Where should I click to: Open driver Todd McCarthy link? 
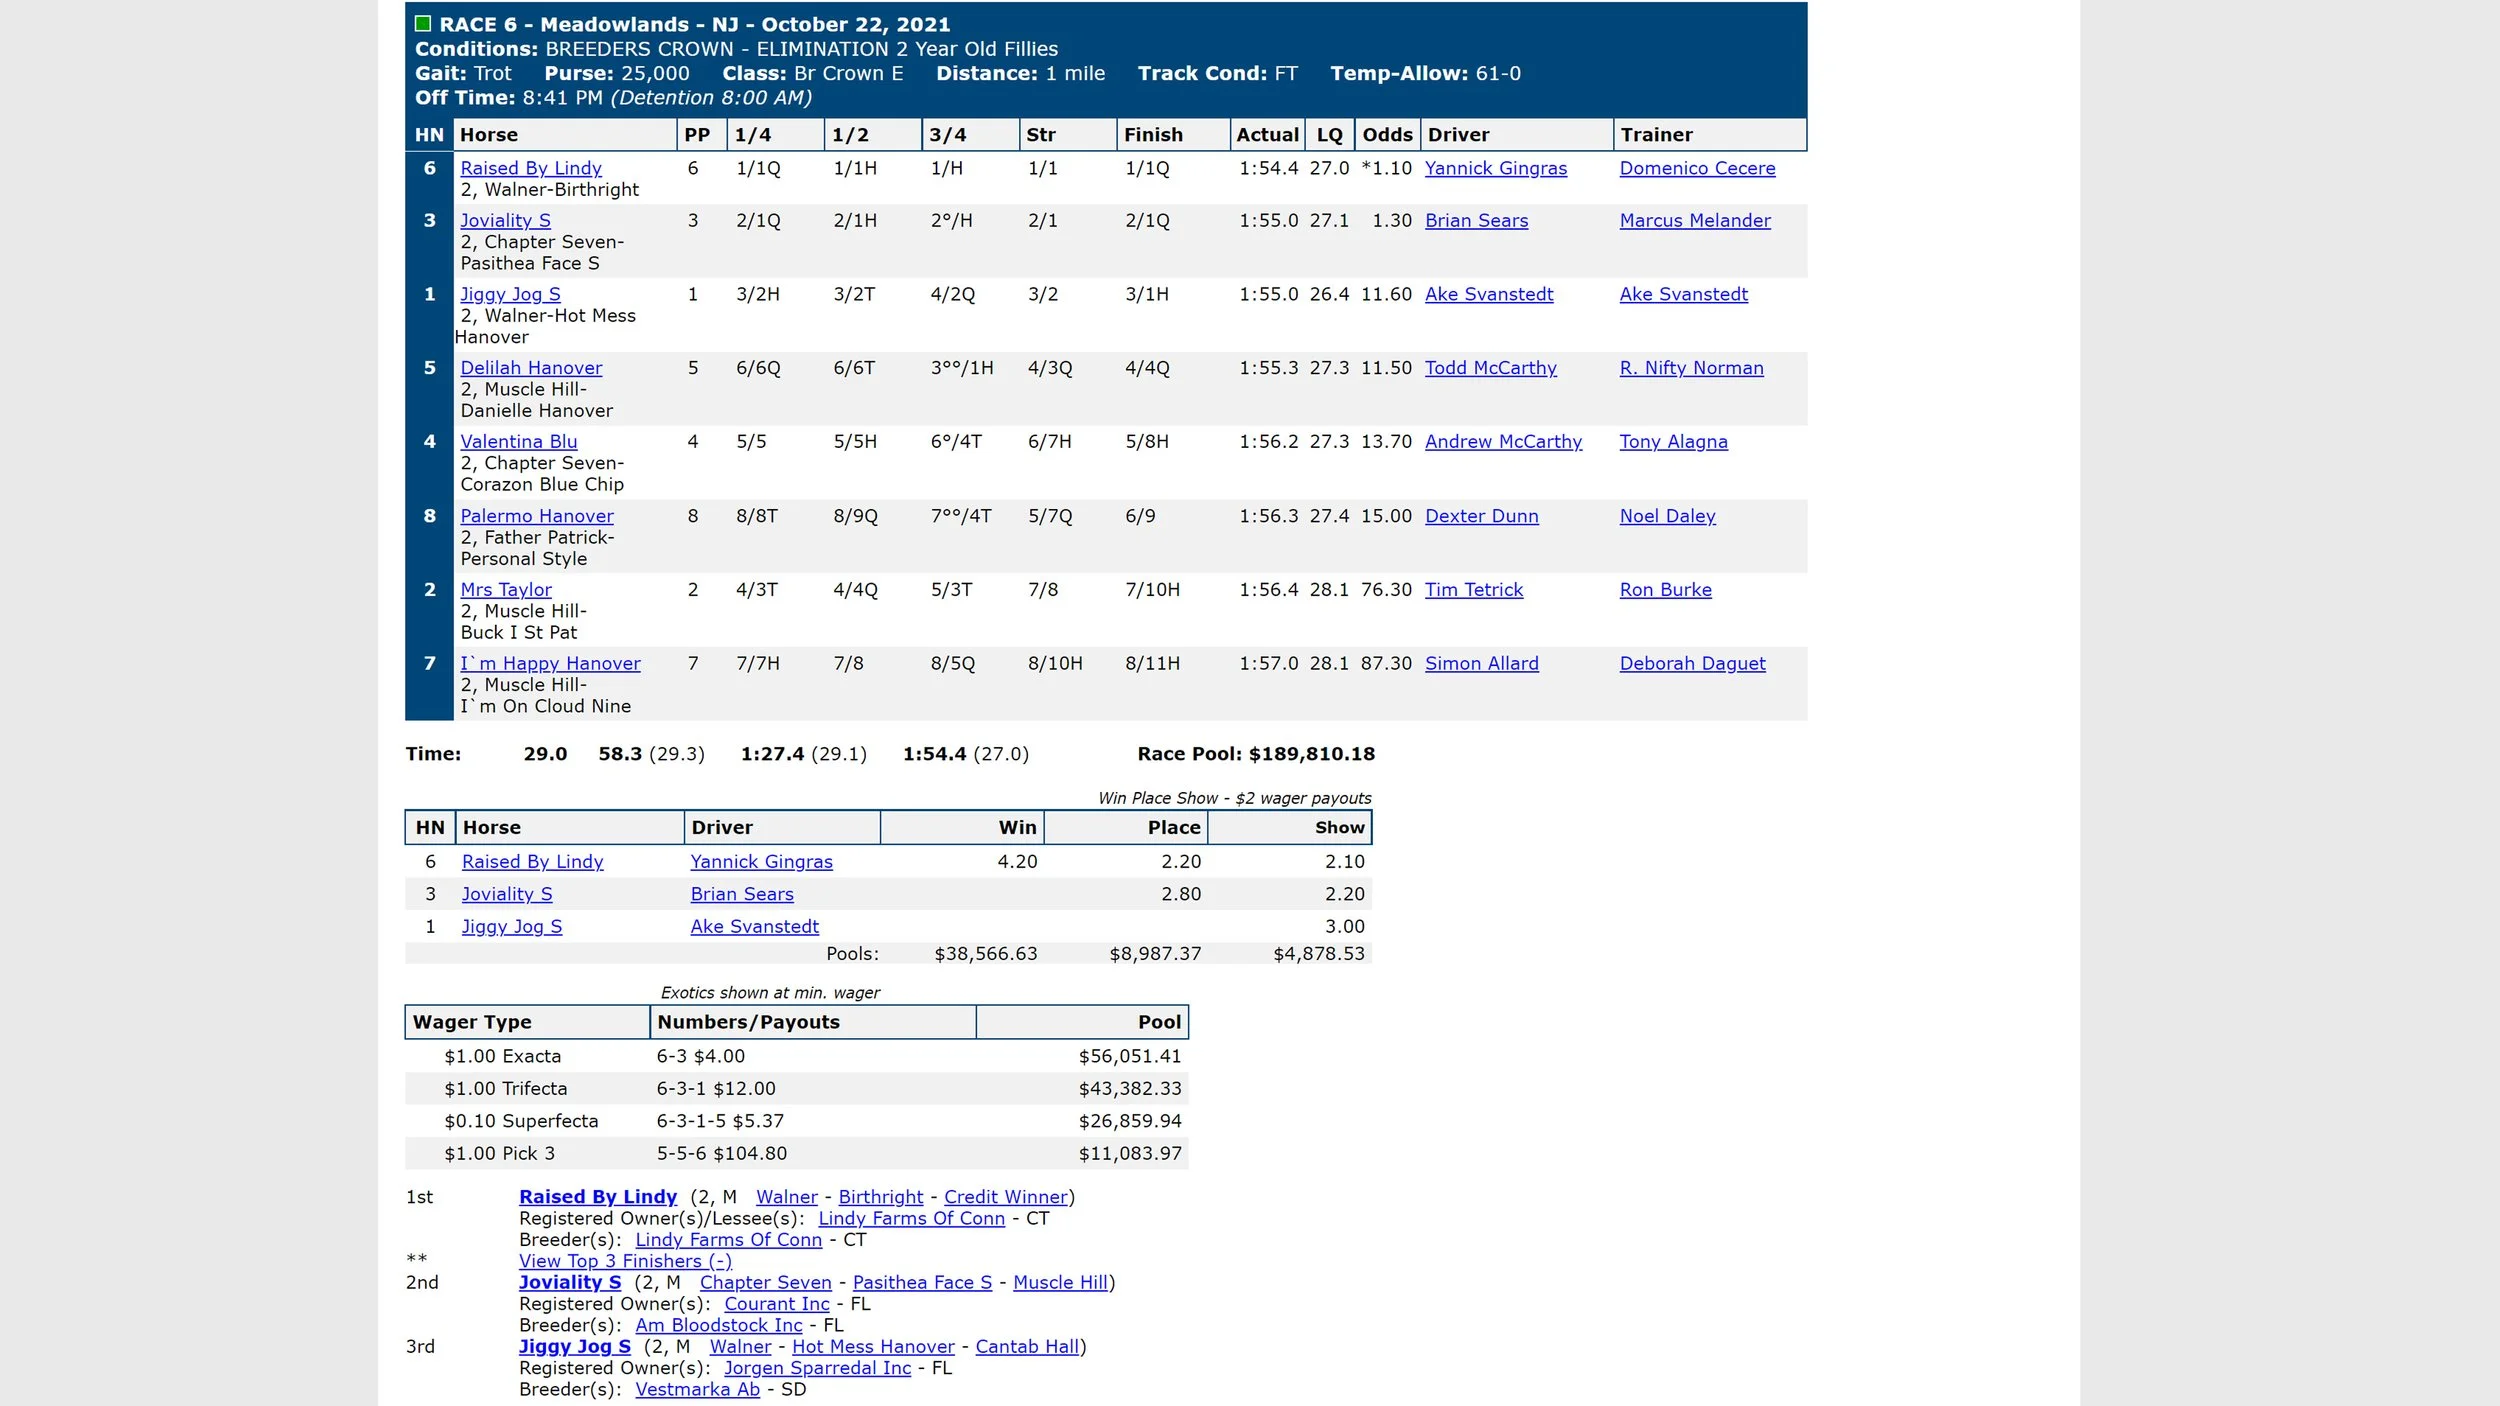pos(1491,368)
